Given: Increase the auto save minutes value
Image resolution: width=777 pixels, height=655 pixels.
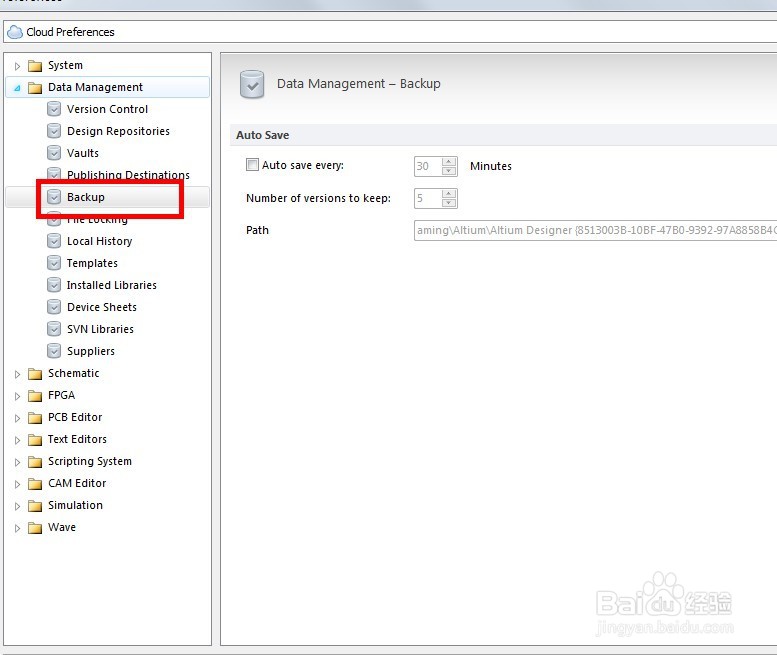Looking at the screenshot, I should tap(449, 162).
